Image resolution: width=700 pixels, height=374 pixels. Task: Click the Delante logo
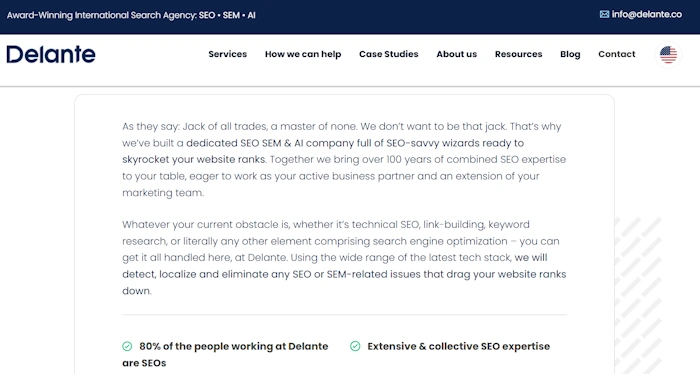coord(51,54)
